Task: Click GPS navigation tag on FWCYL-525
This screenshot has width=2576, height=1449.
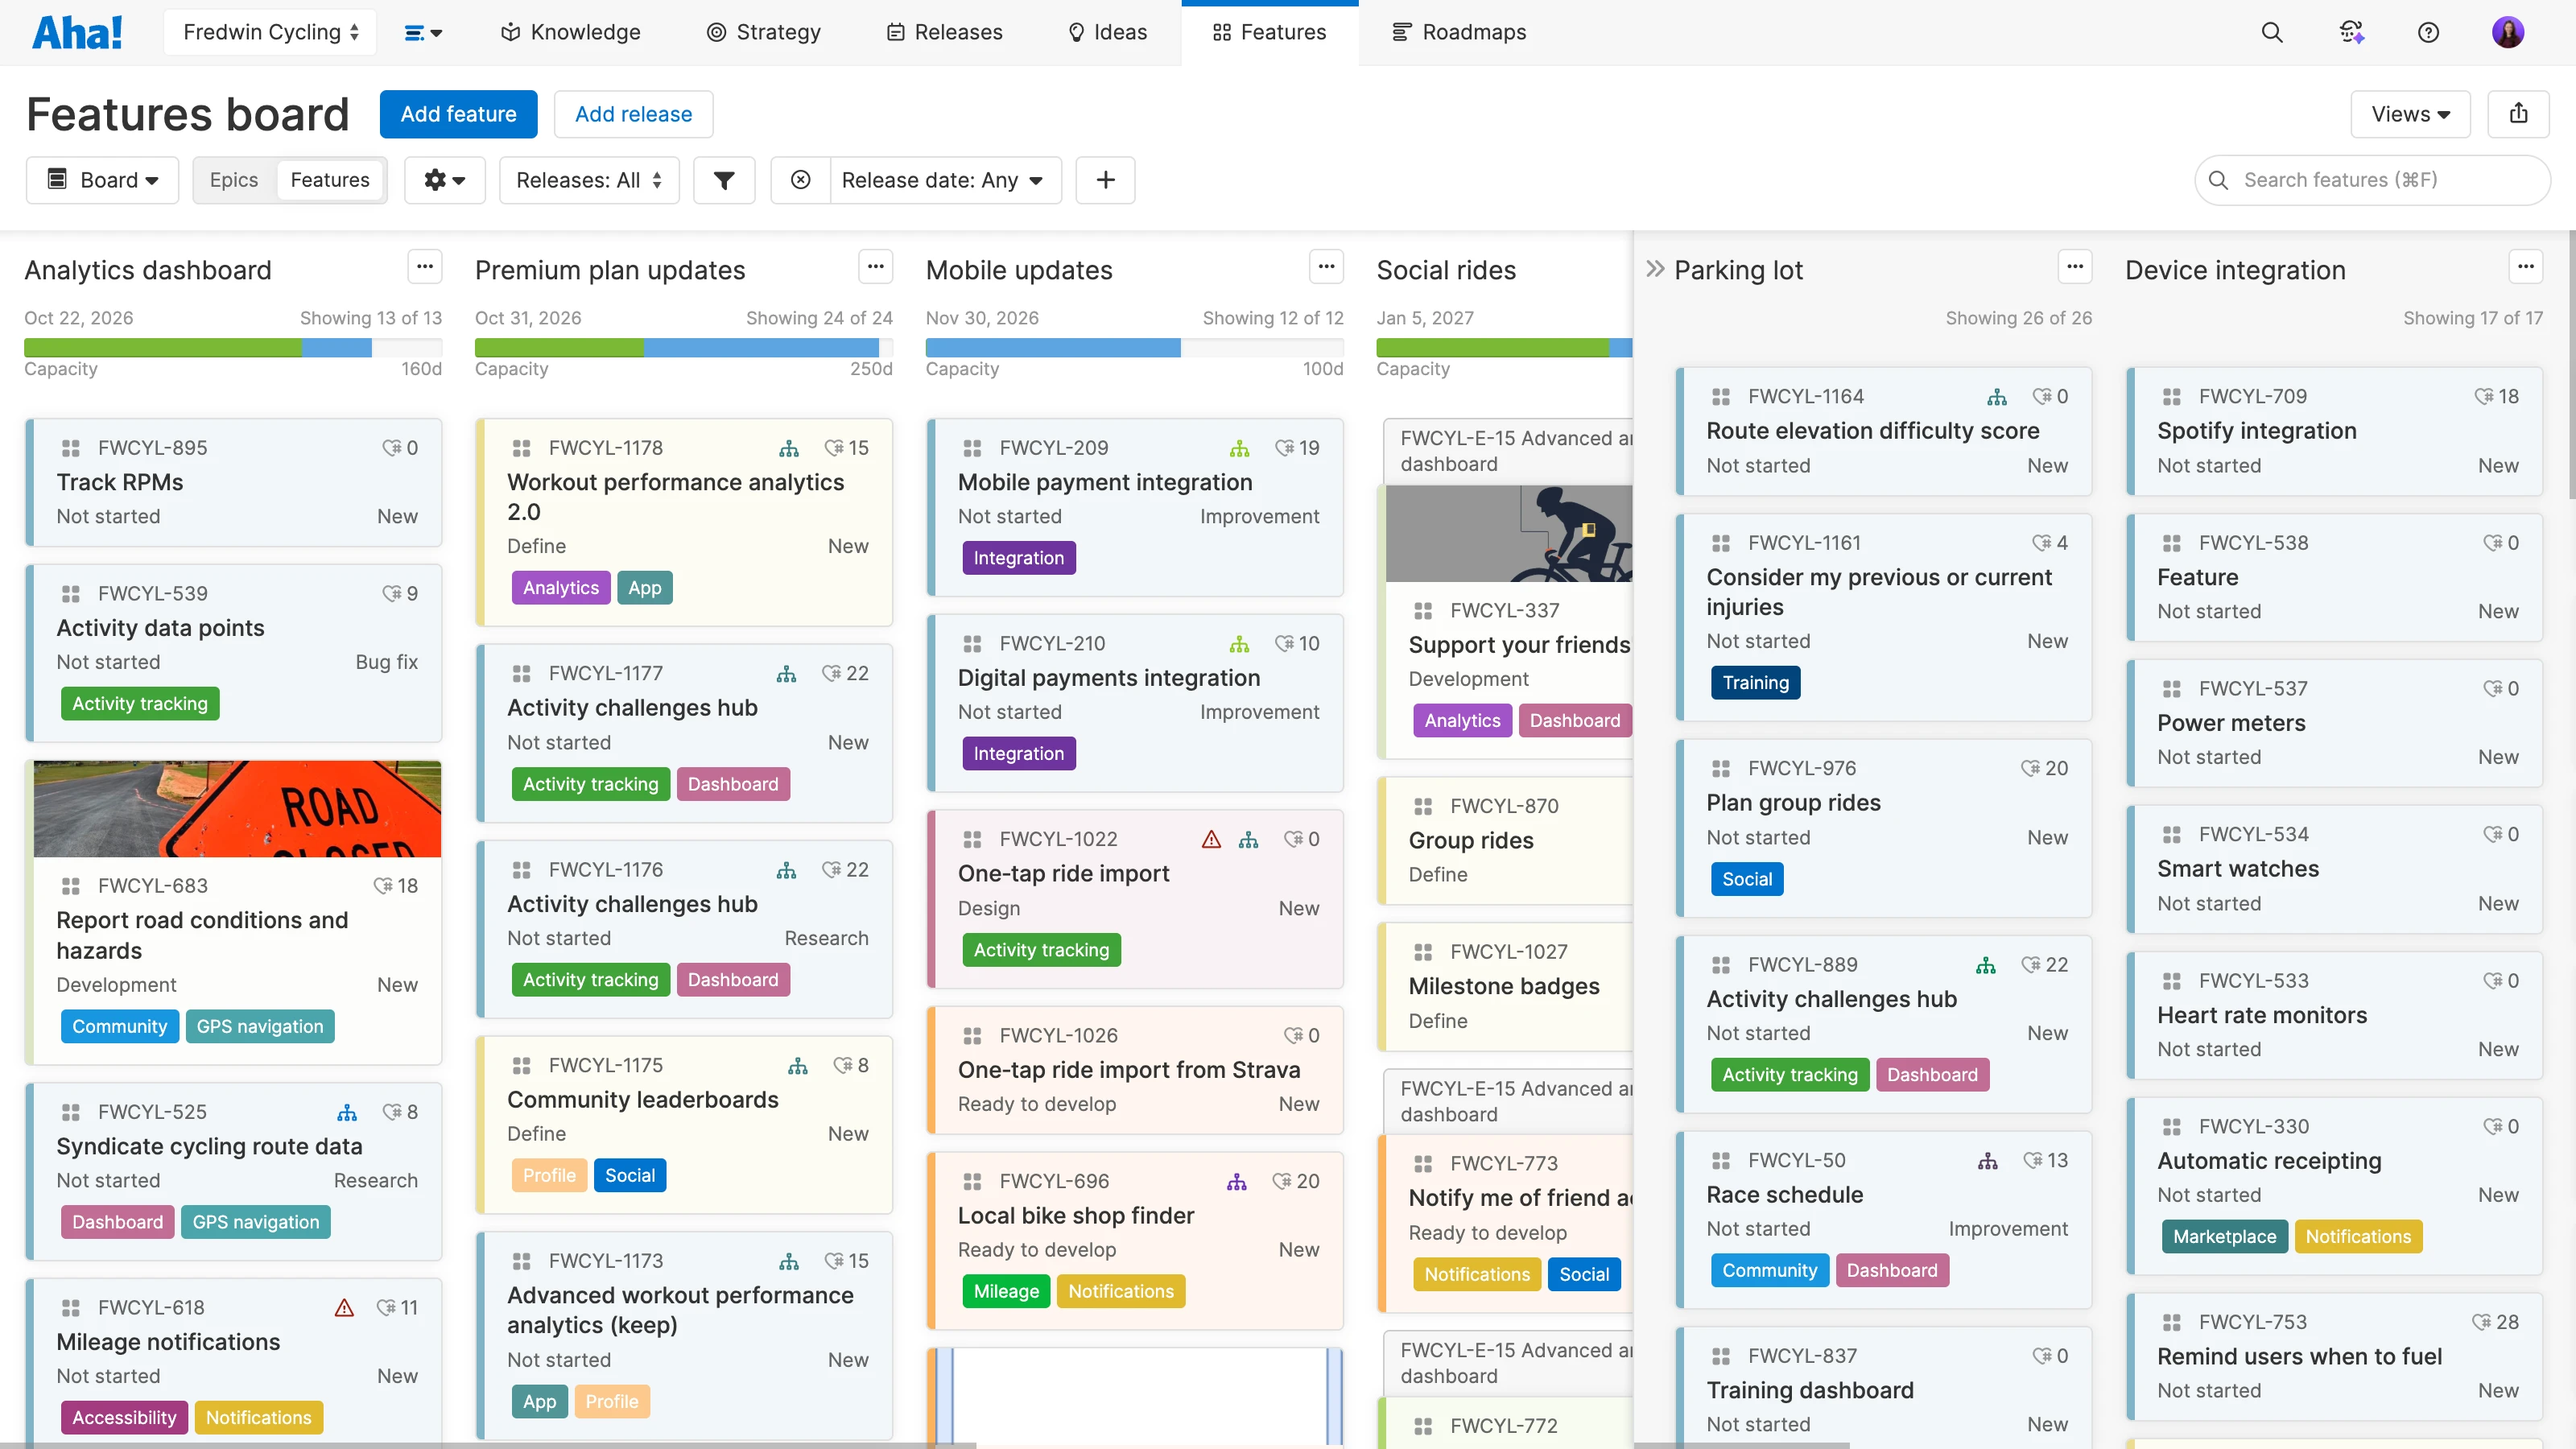Action: 256,1222
